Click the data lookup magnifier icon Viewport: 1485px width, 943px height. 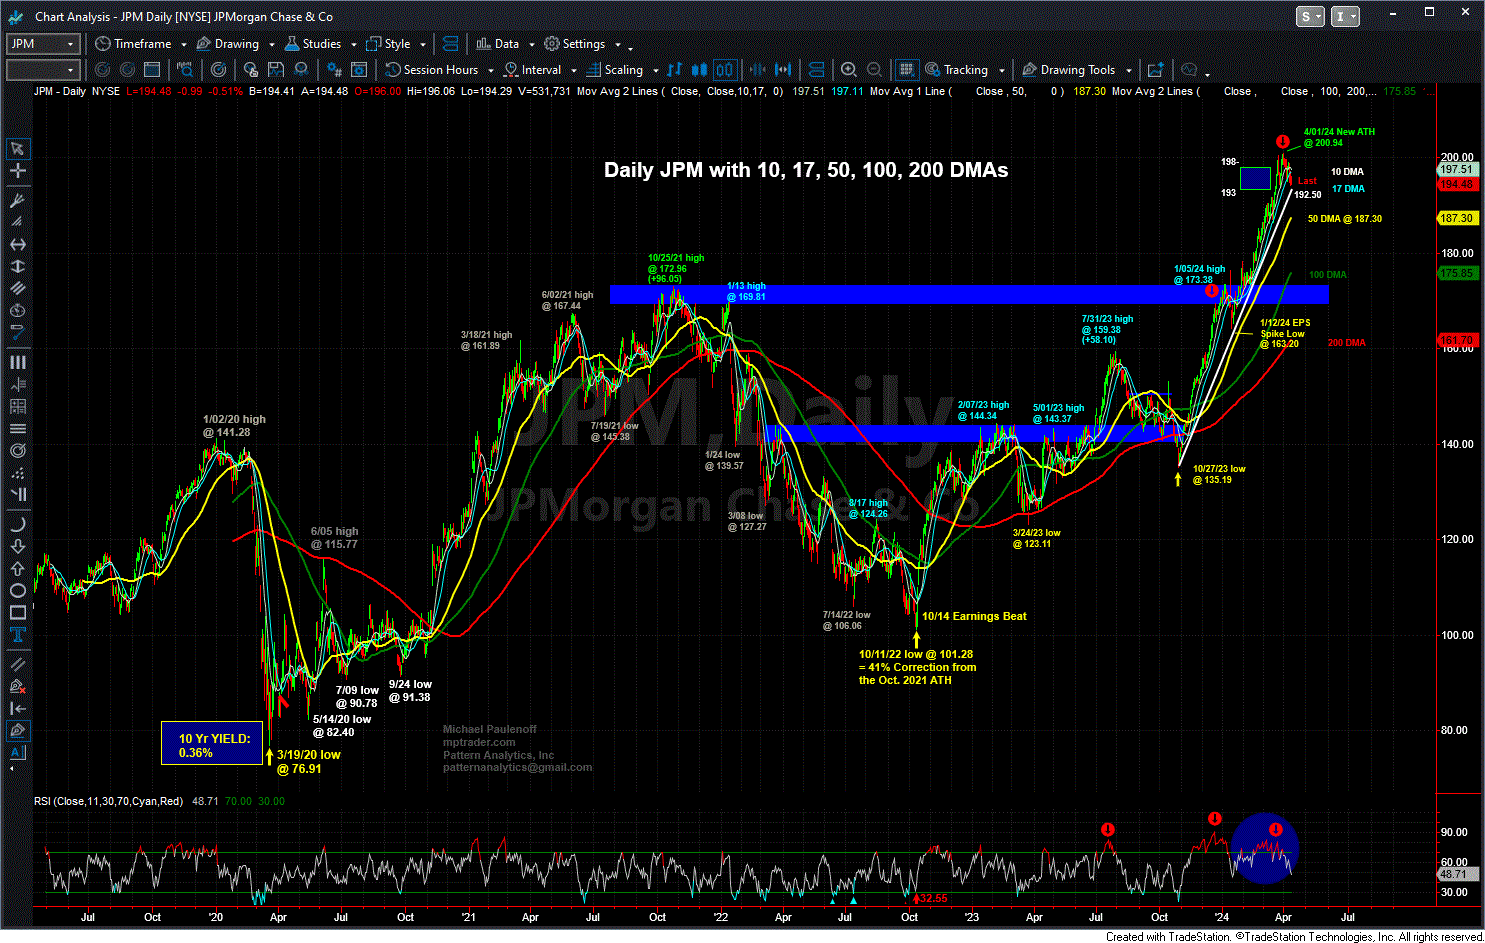[185, 70]
